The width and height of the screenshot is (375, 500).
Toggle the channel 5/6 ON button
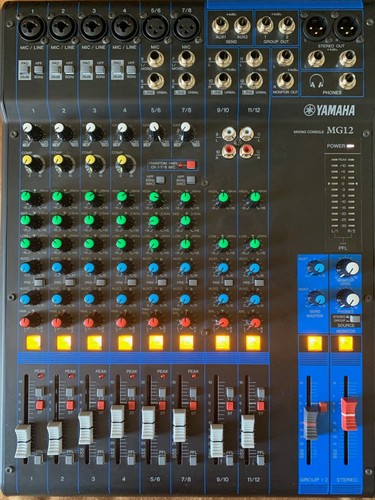coord(156,342)
